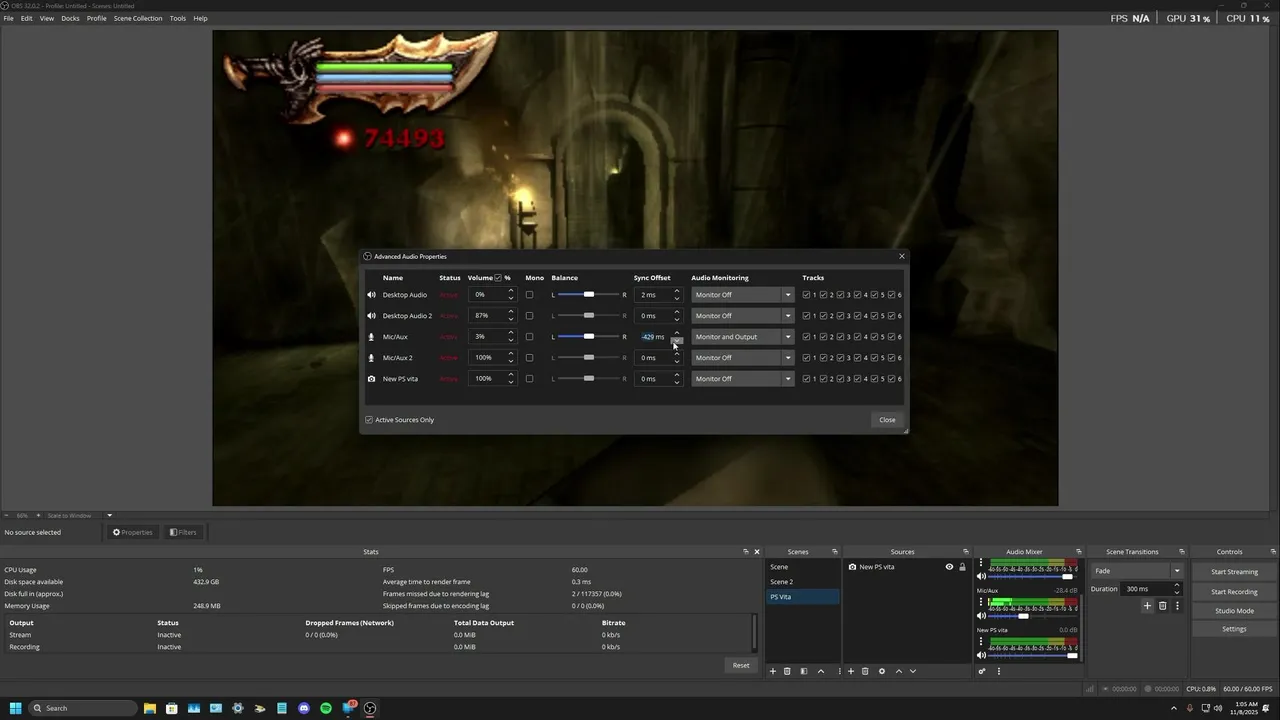1280x720 pixels.
Task: Open Monitor and Output dropdown for Mic/Aux
Action: click(743, 337)
